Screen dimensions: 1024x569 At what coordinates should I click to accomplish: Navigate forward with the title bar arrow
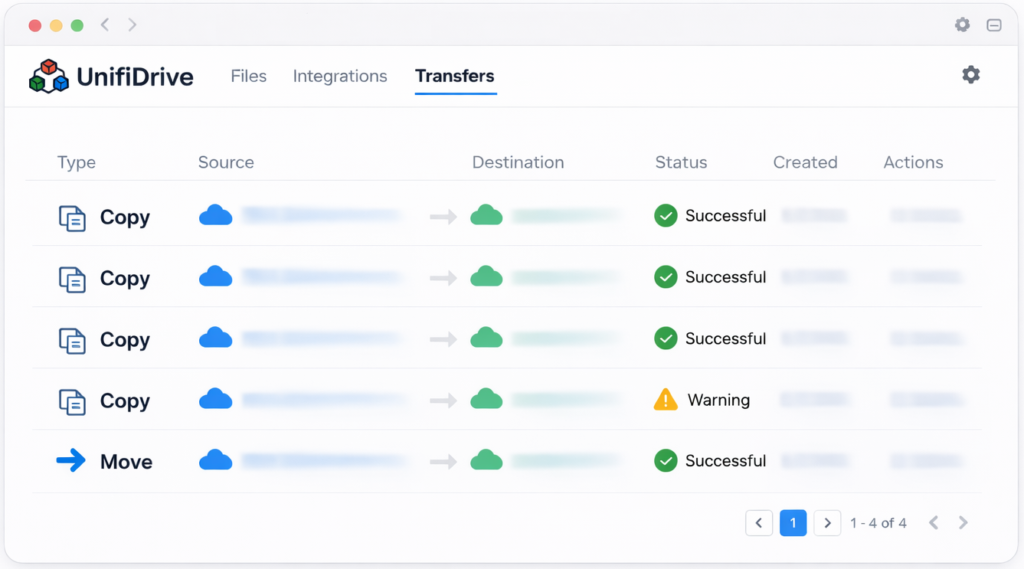(133, 25)
